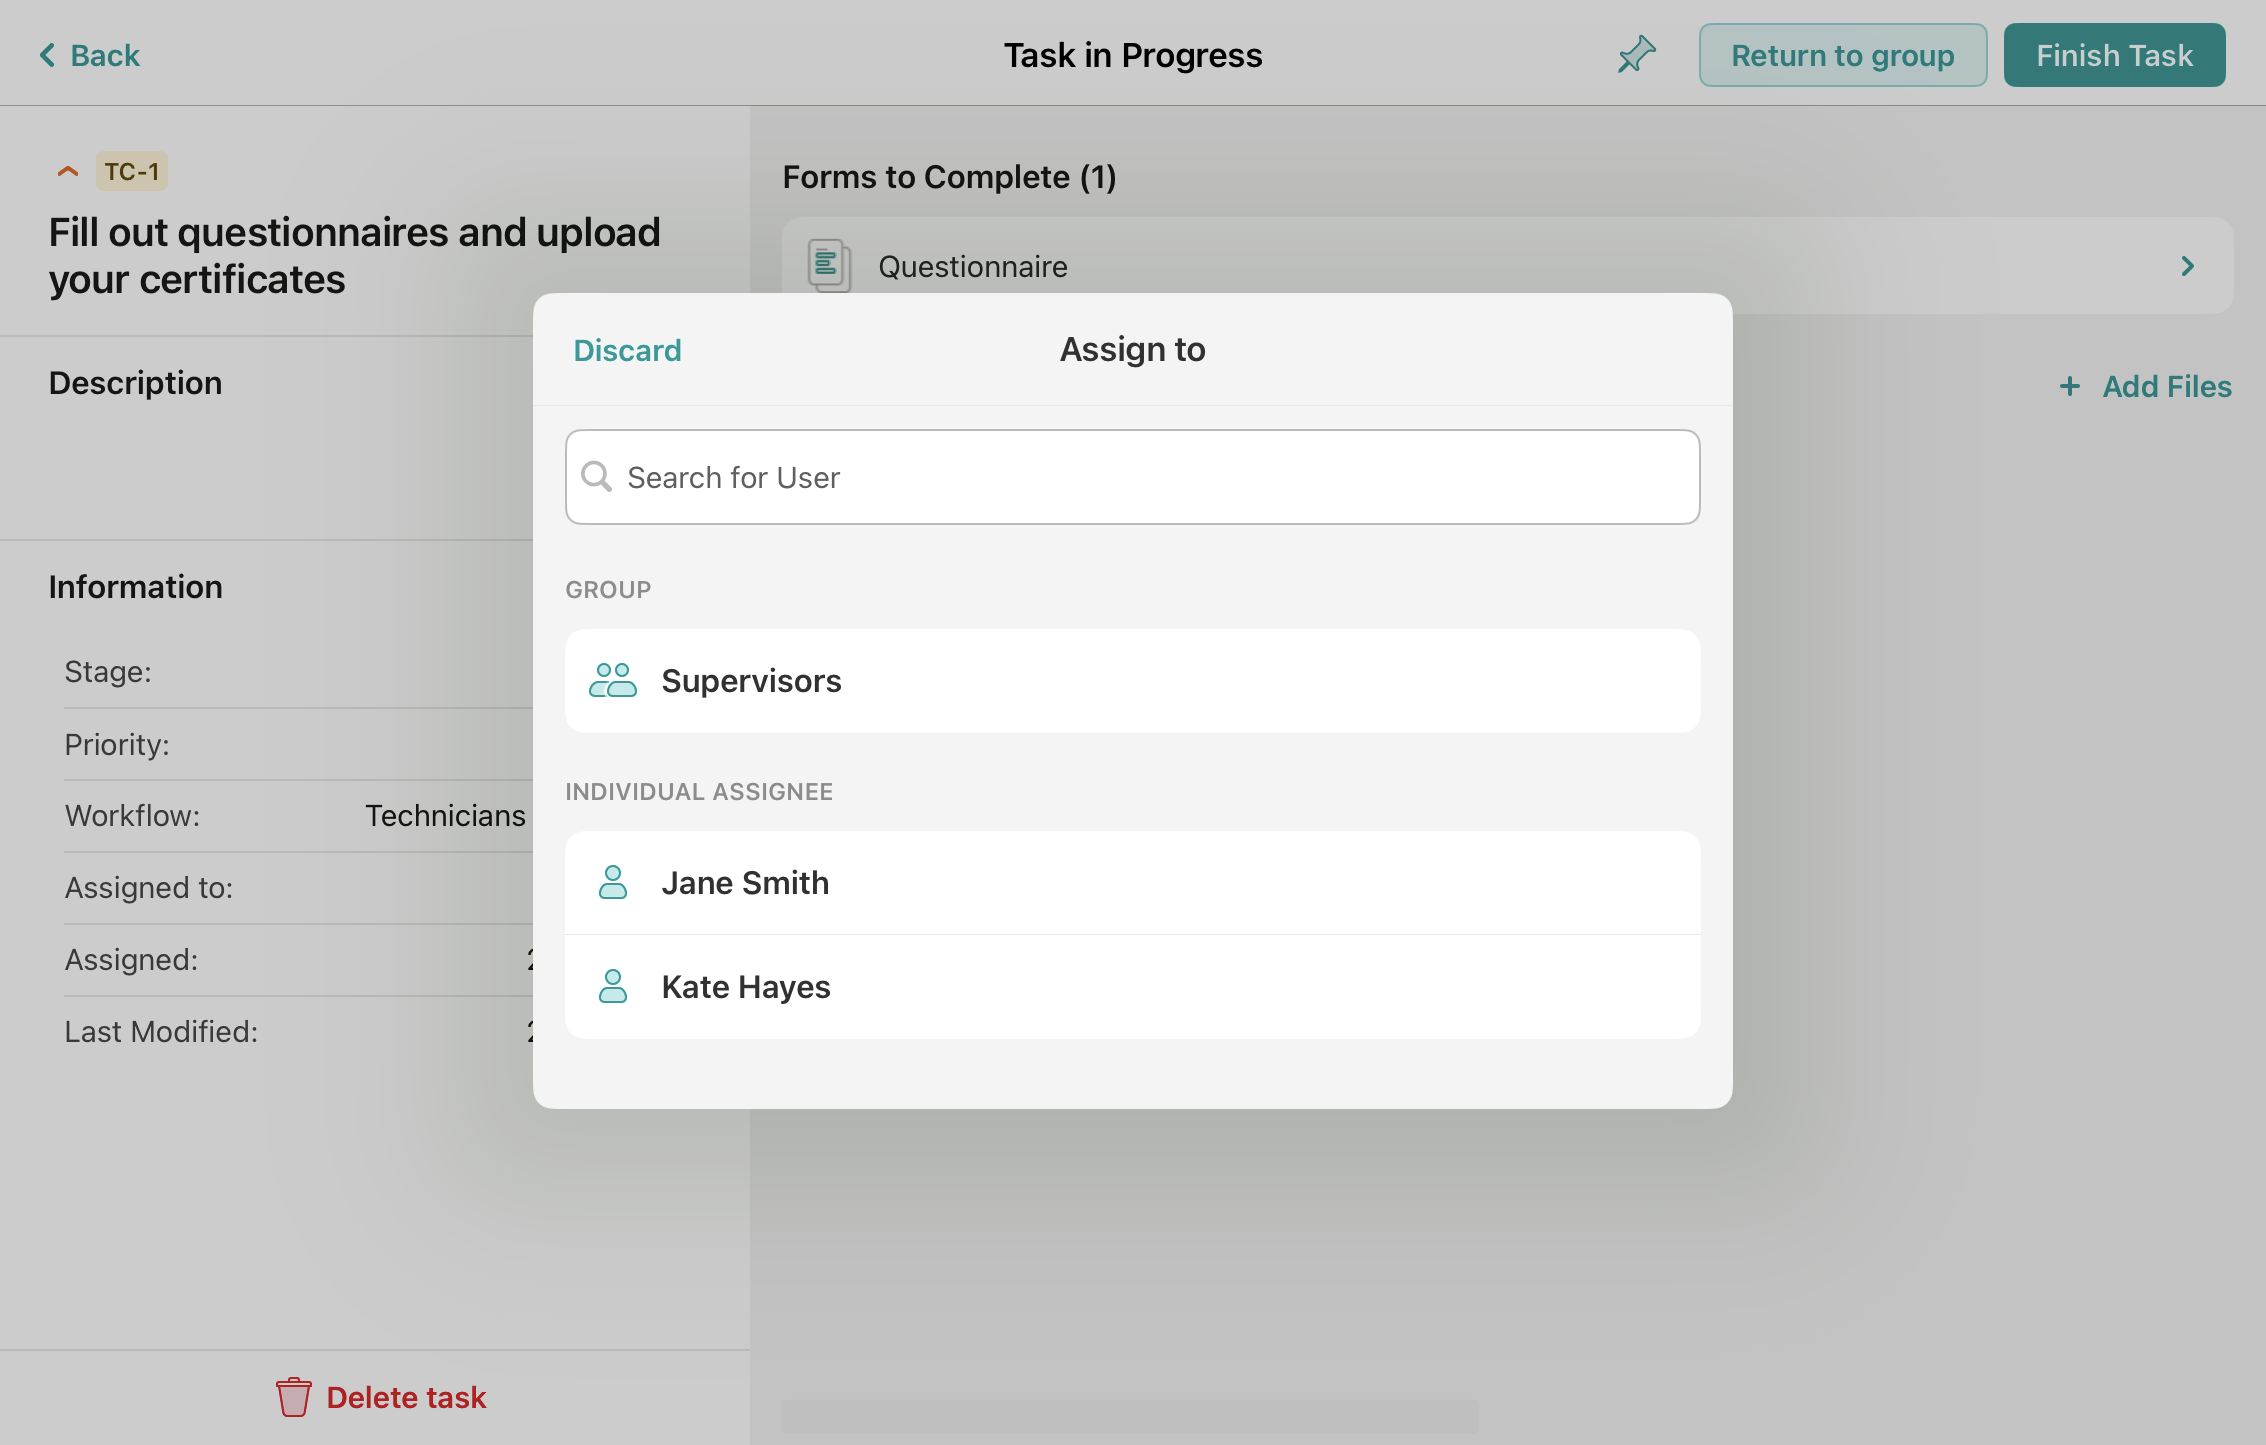
Task: Click the Questionnaire form document icon
Action: pos(828,265)
